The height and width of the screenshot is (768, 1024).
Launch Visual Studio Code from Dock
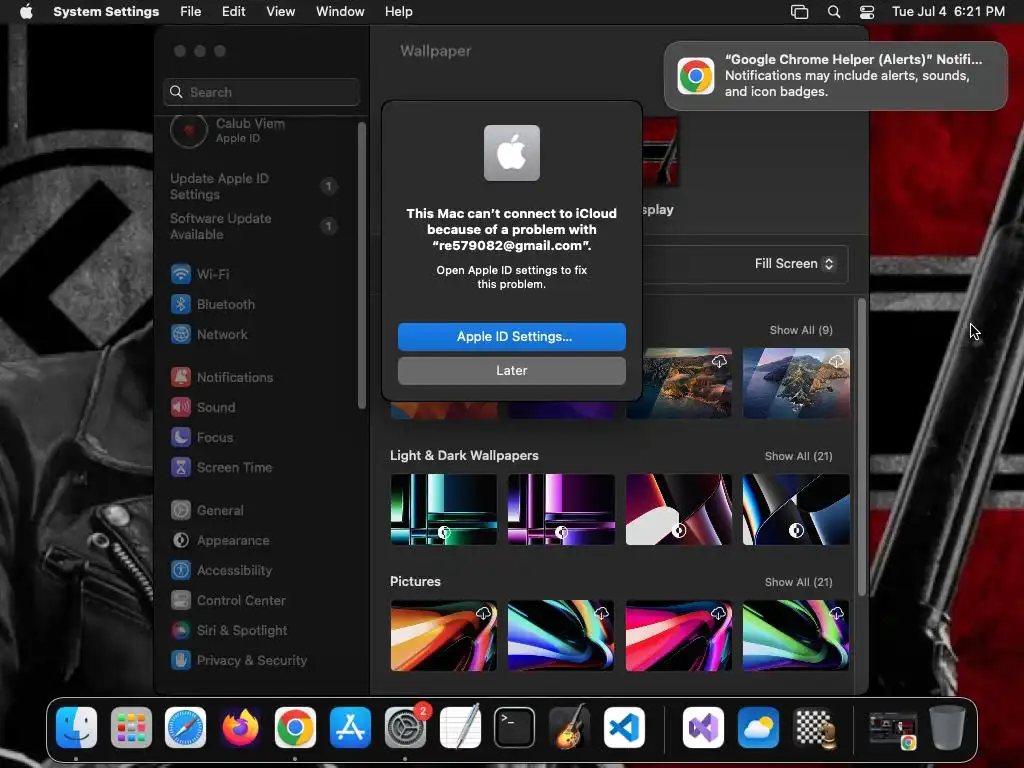[624, 727]
